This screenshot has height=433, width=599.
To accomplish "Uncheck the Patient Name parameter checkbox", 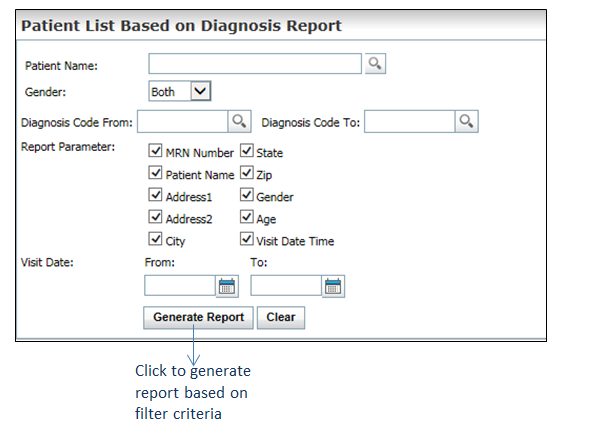I will click(x=155, y=173).
